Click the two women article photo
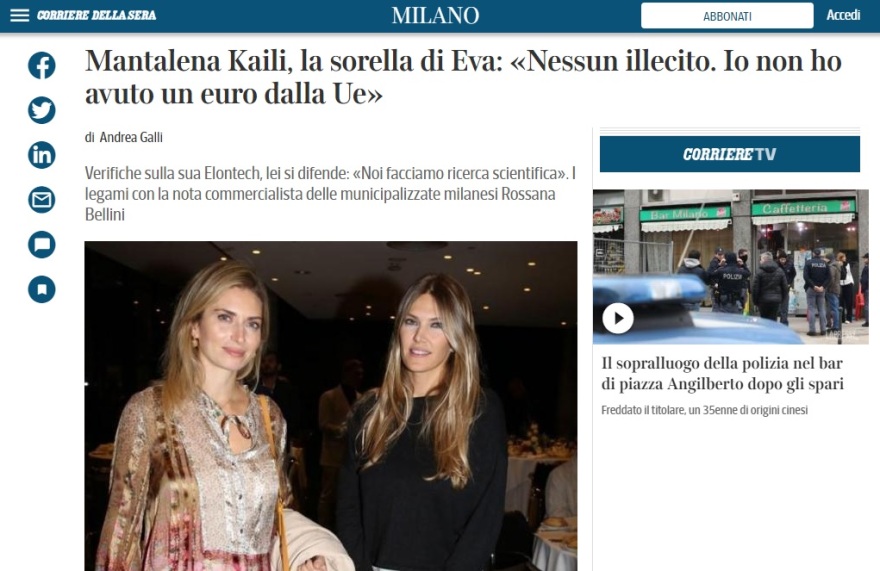Screen dimensions: 880x571 click(x=331, y=406)
